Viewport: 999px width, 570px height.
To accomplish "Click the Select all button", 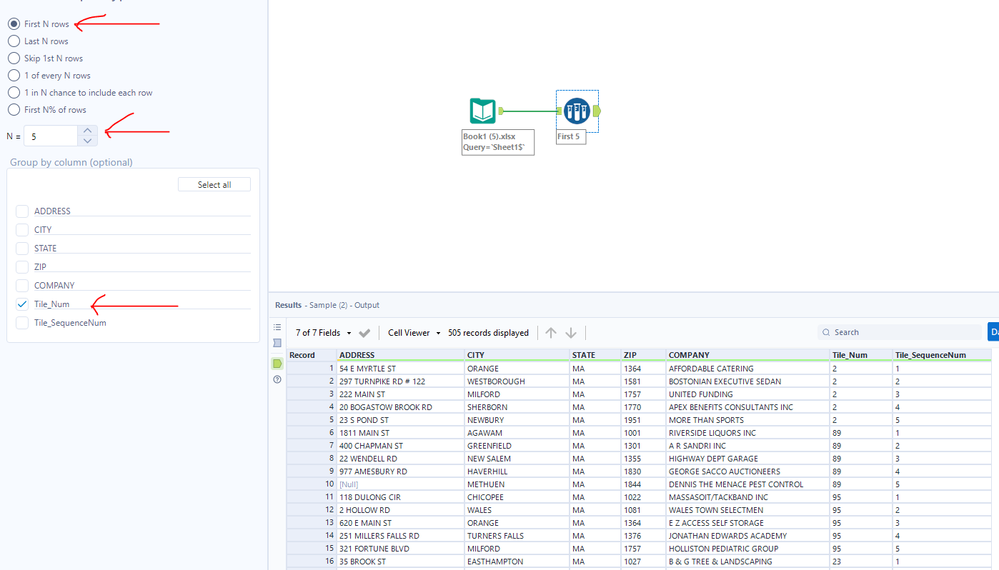I will (214, 185).
